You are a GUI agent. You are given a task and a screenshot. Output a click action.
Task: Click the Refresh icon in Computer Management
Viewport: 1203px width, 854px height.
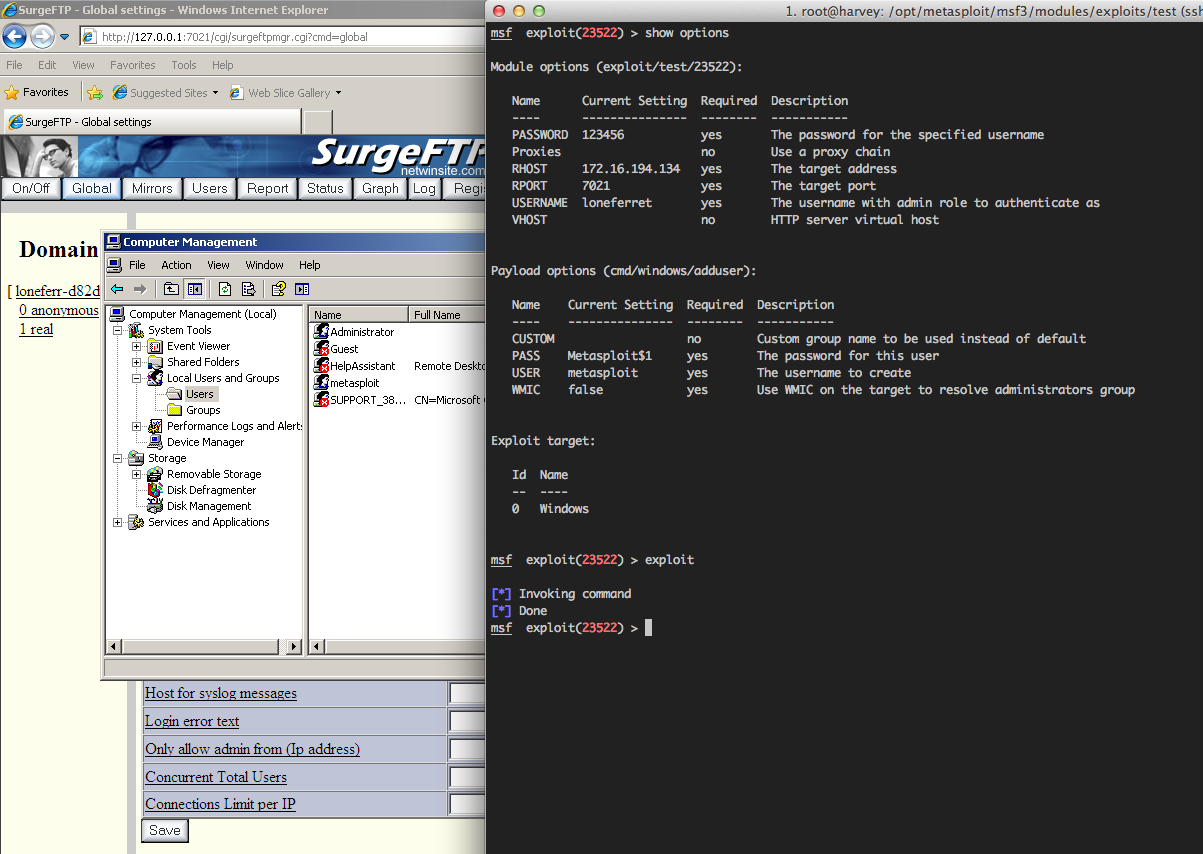225,289
